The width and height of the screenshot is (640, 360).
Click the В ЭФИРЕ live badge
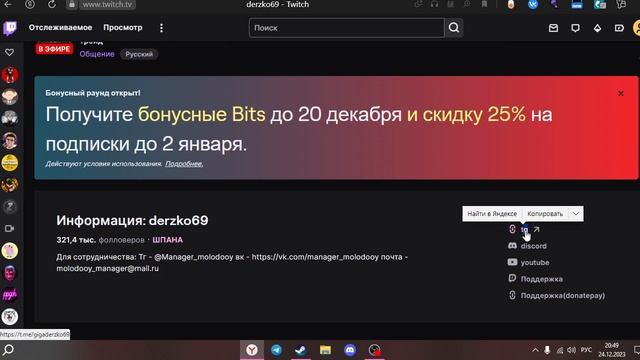pos(54,49)
